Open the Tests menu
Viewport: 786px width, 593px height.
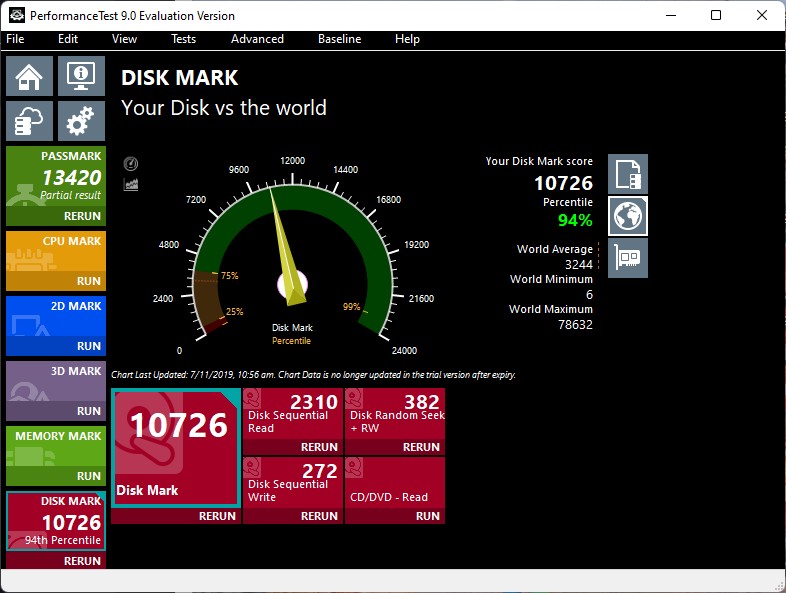tap(183, 39)
